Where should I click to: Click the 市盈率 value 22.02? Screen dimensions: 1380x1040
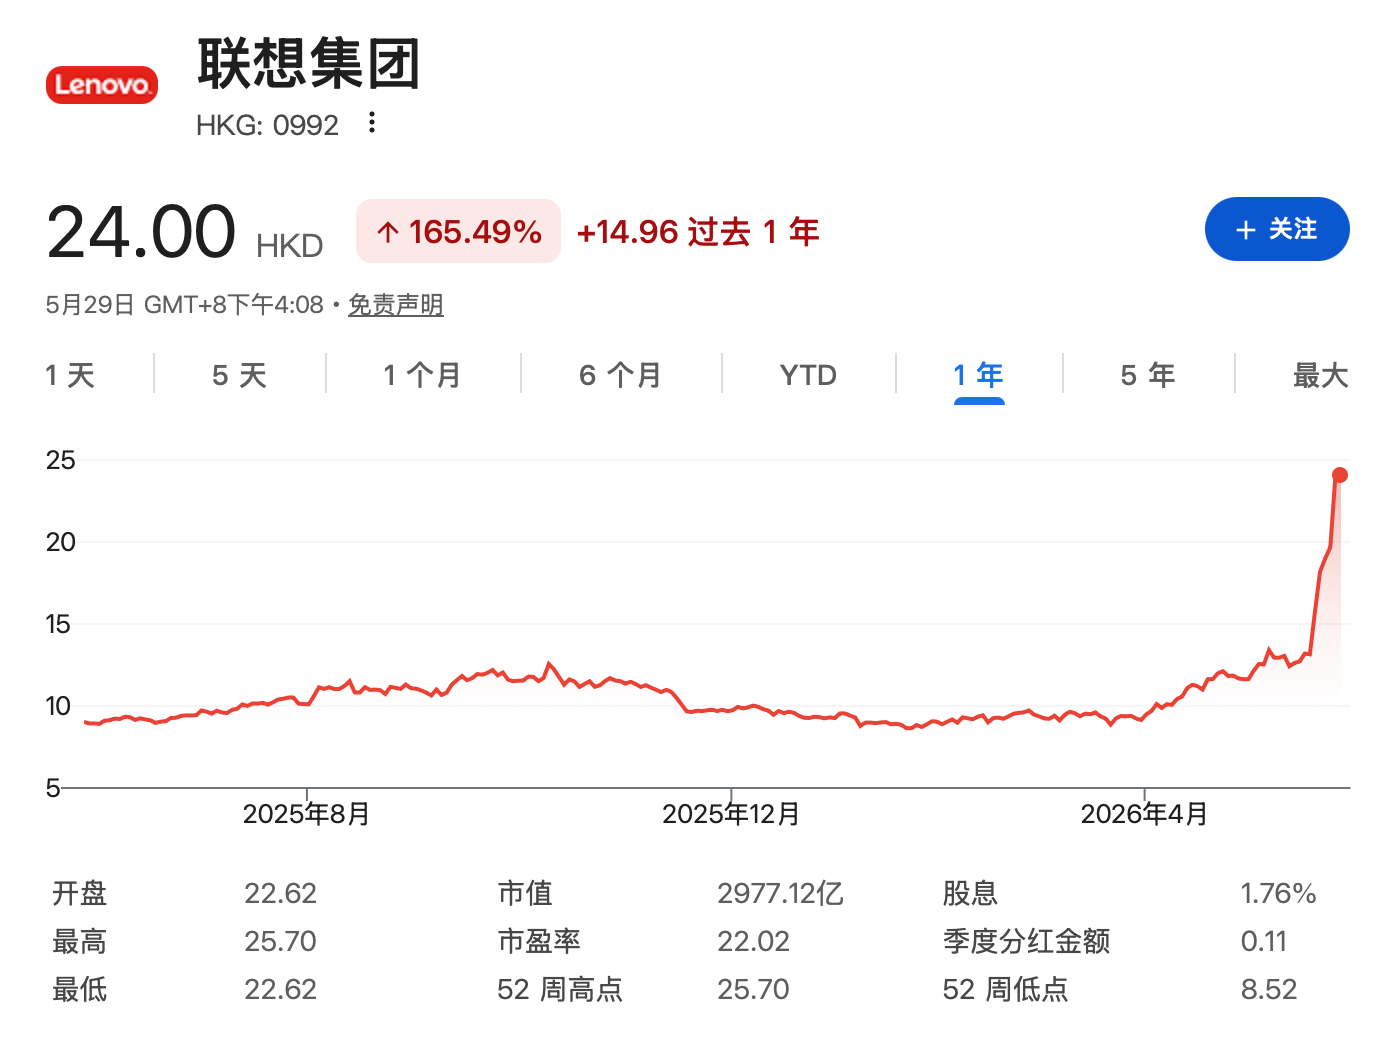(x=753, y=941)
